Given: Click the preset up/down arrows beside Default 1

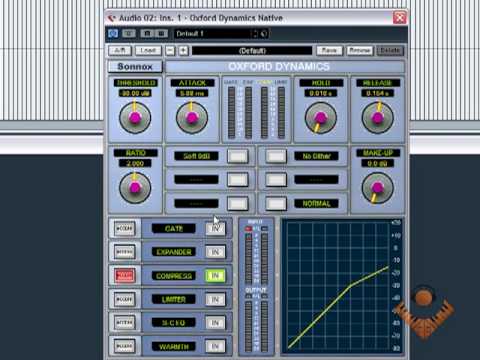Looking at the screenshot, I should (255, 34).
